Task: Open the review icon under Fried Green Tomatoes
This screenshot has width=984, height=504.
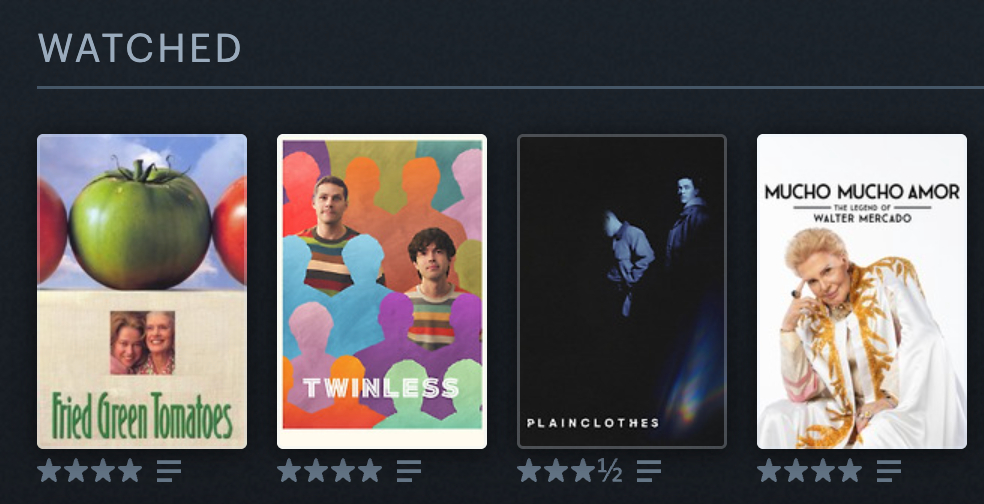Action: (x=169, y=470)
